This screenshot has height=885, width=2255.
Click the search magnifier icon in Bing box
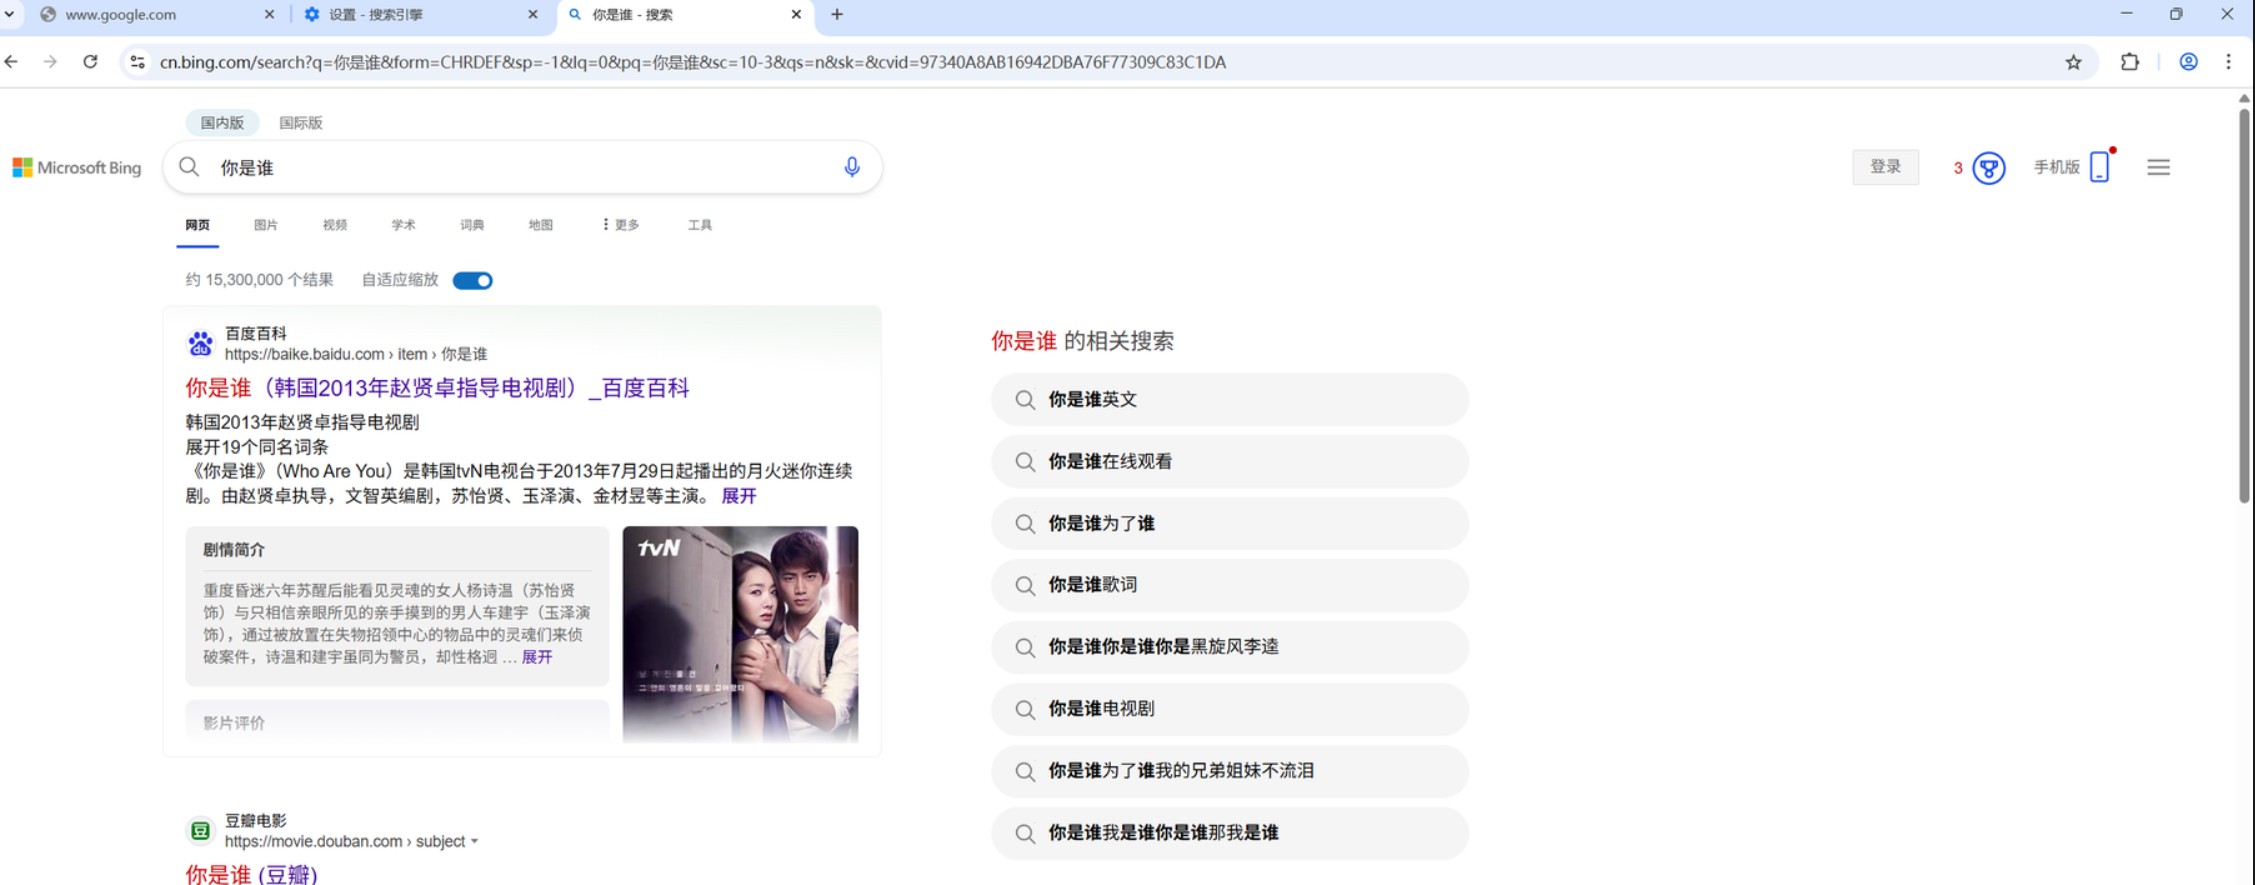189,167
